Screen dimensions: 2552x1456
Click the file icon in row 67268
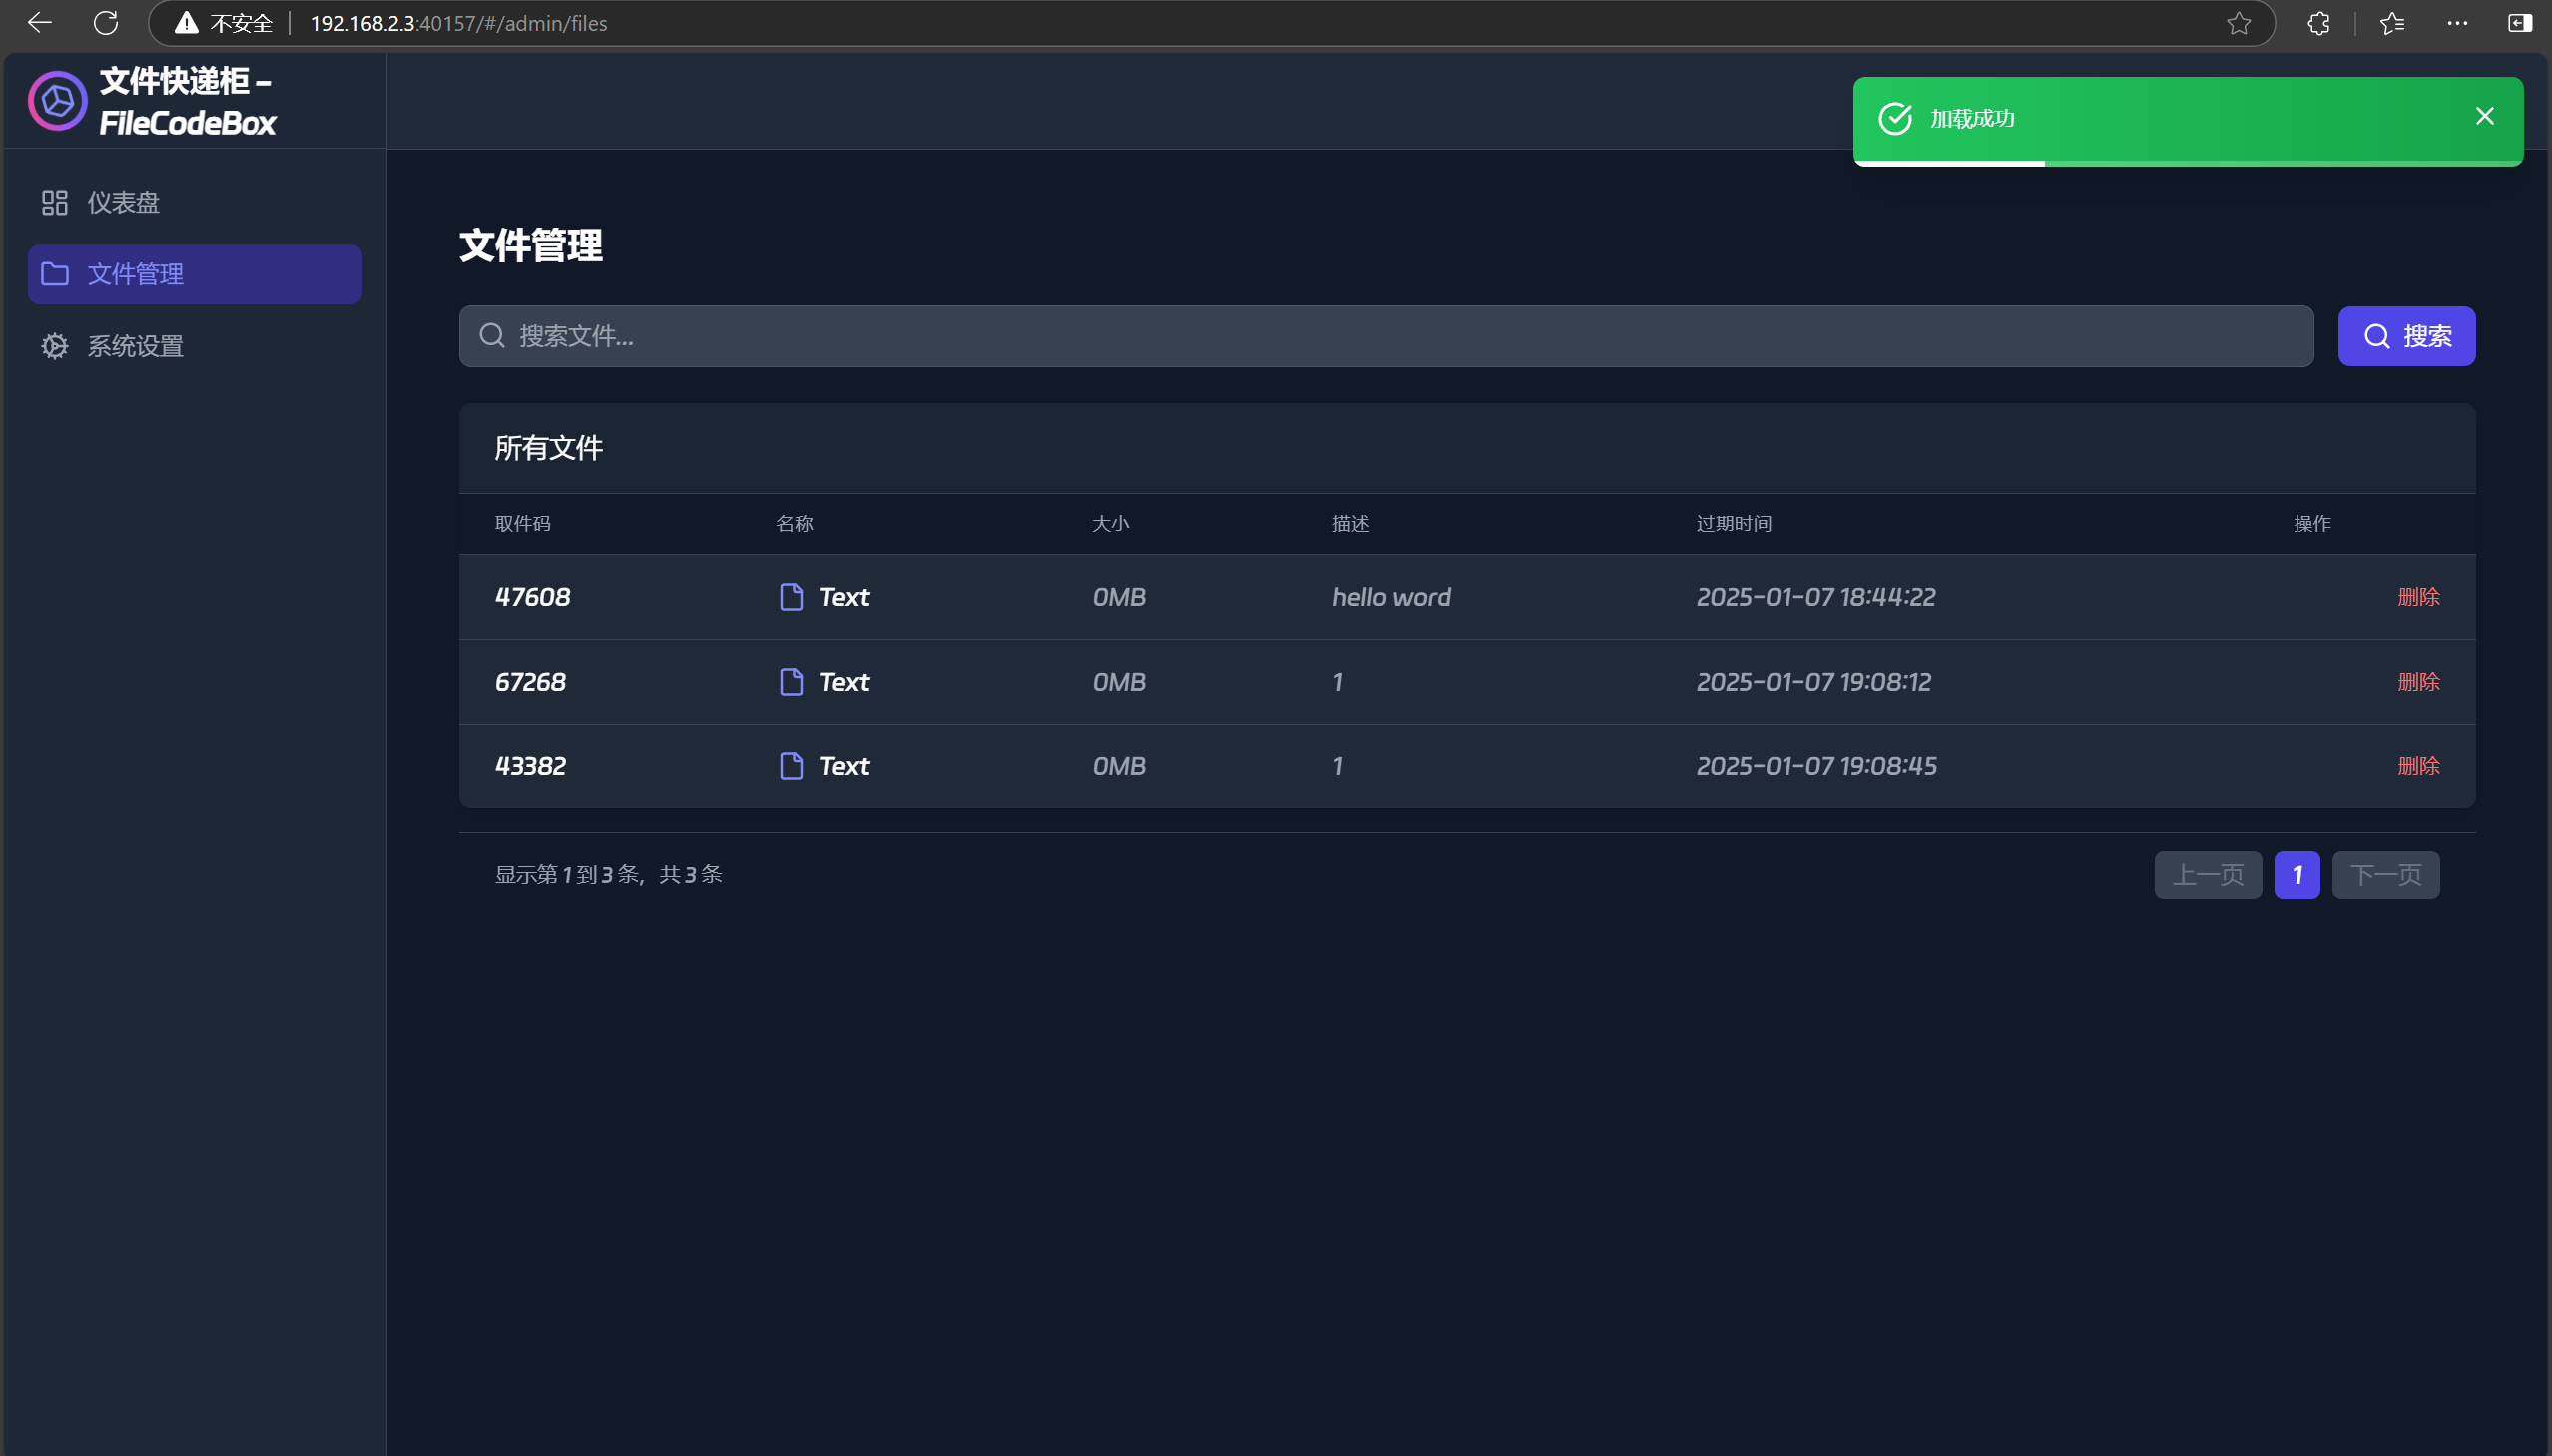click(791, 682)
